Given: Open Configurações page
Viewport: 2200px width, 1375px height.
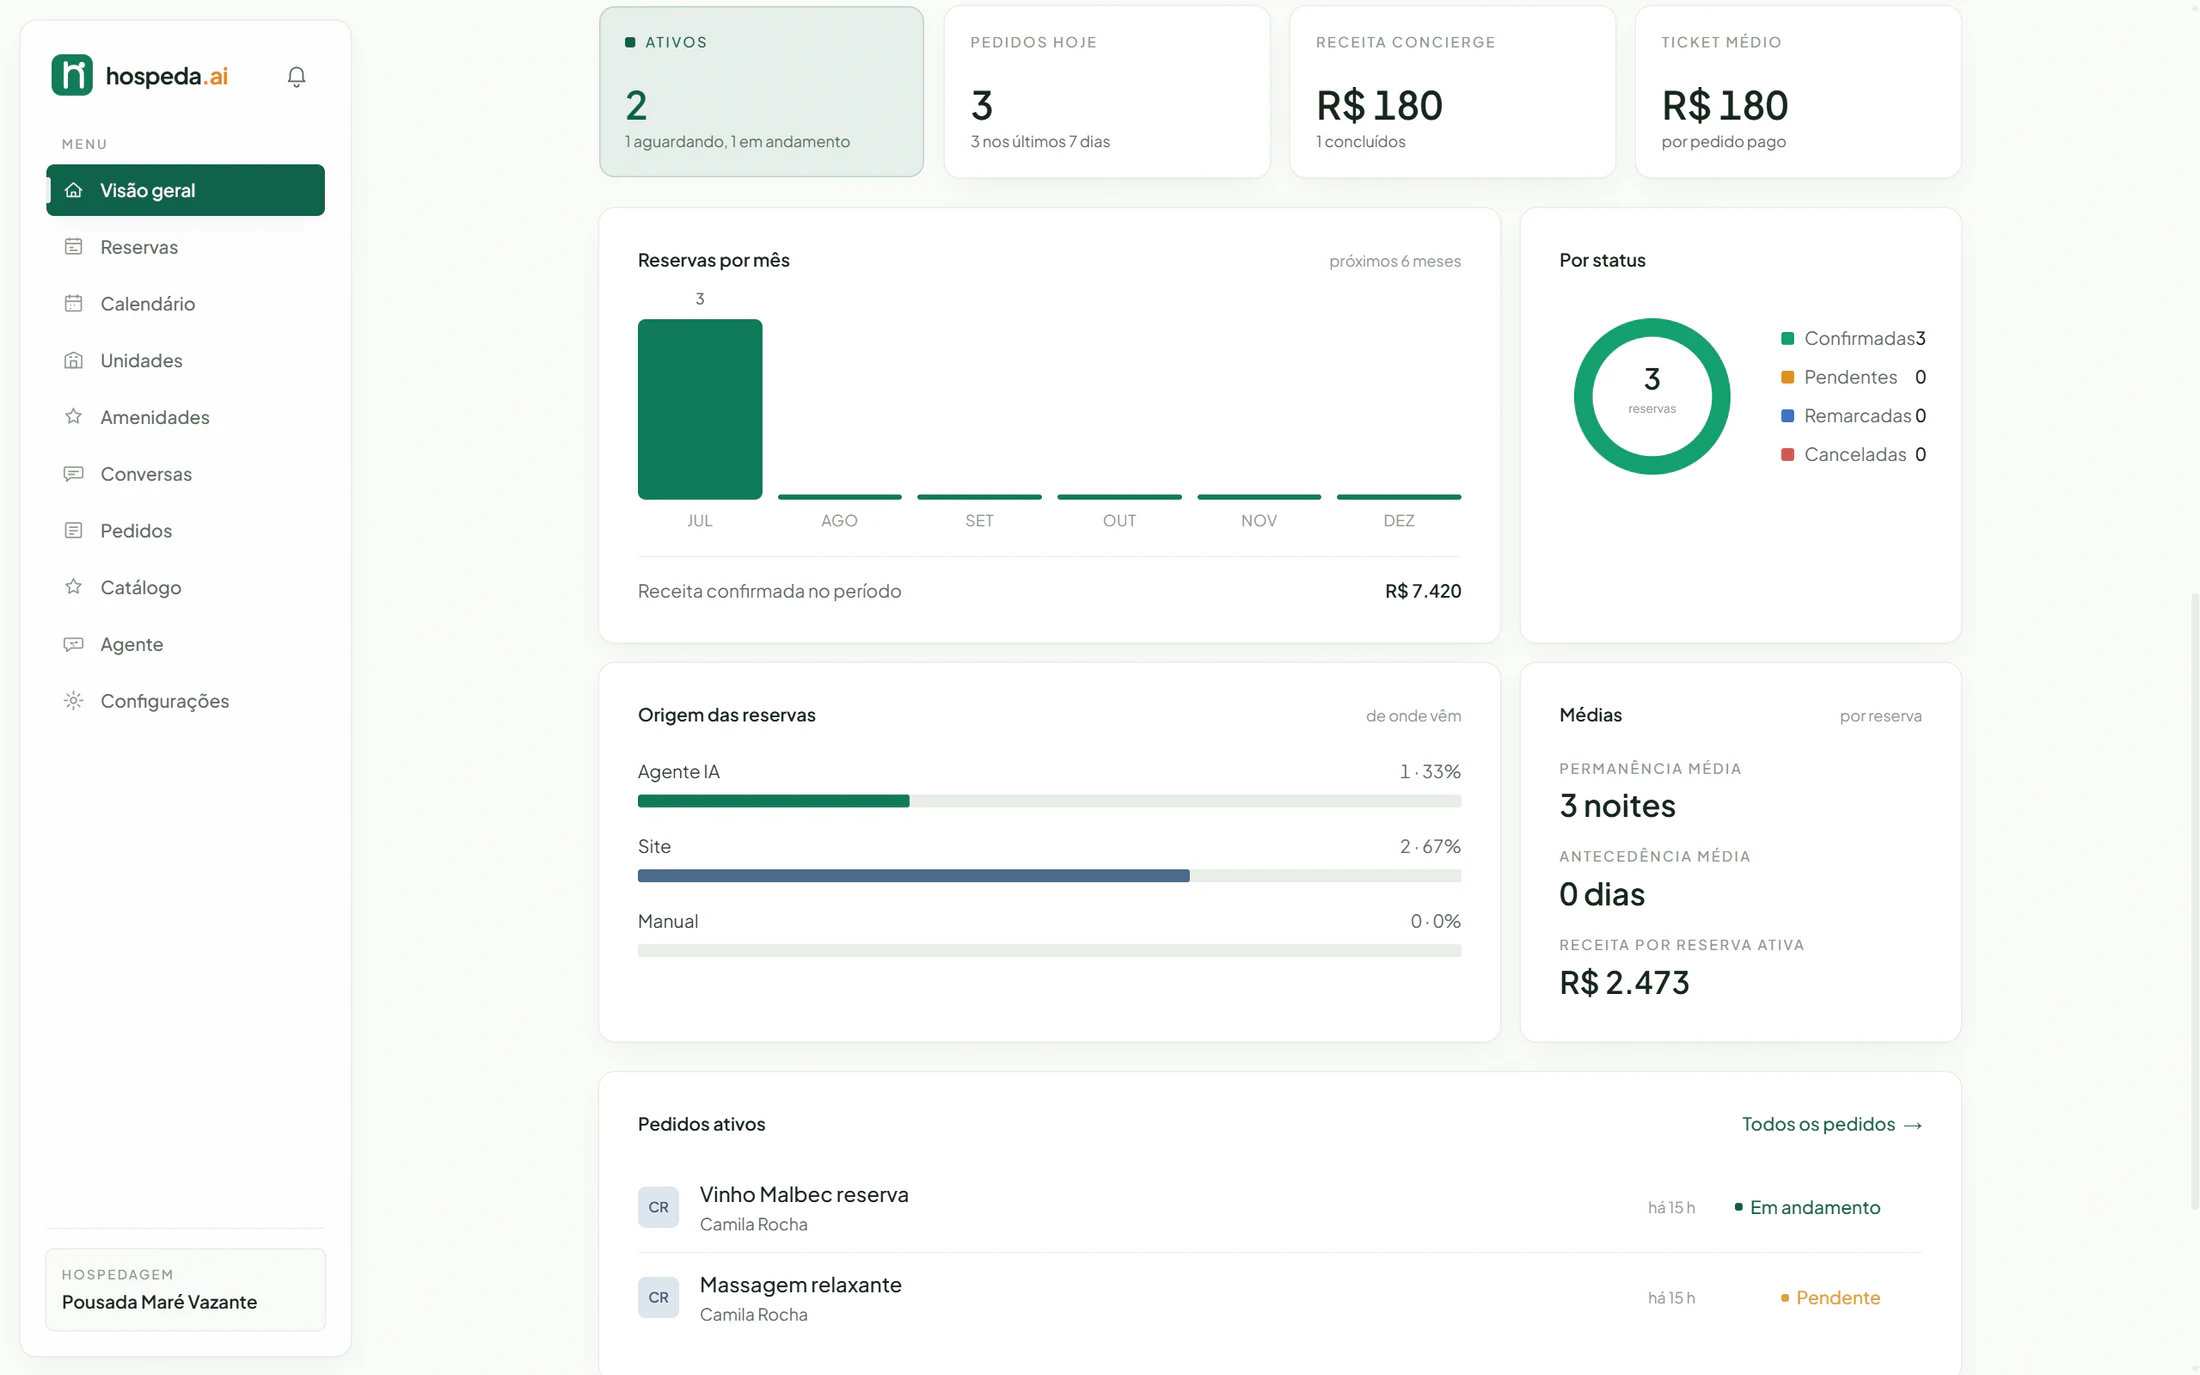Looking at the screenshot, I should [x=185, y=700].
